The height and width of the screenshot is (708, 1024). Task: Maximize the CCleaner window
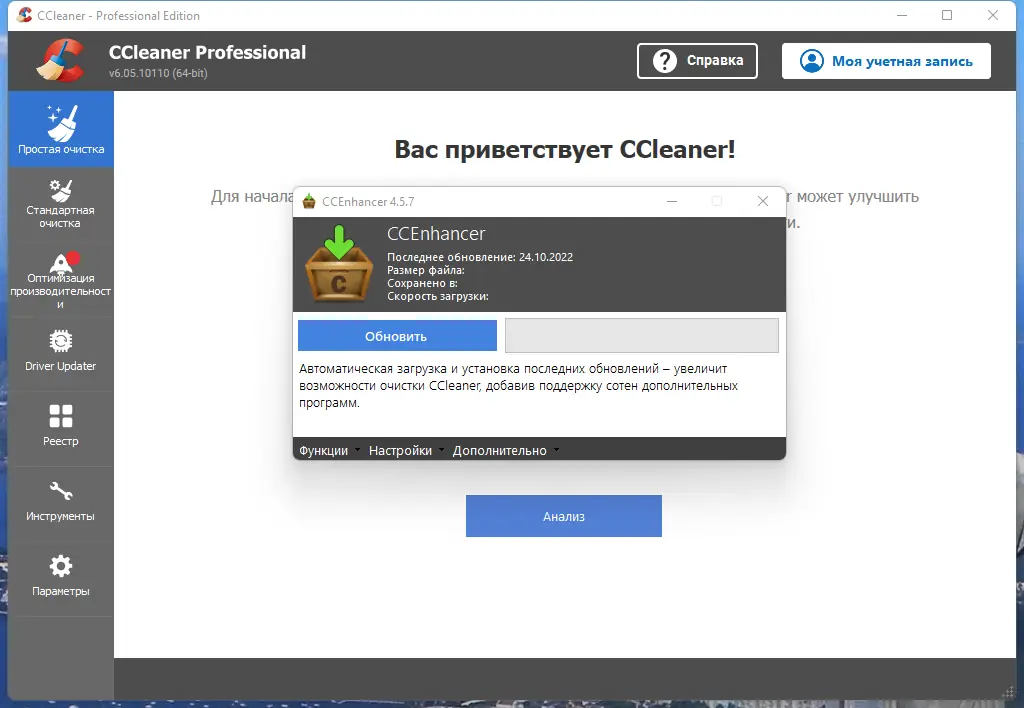947,15
